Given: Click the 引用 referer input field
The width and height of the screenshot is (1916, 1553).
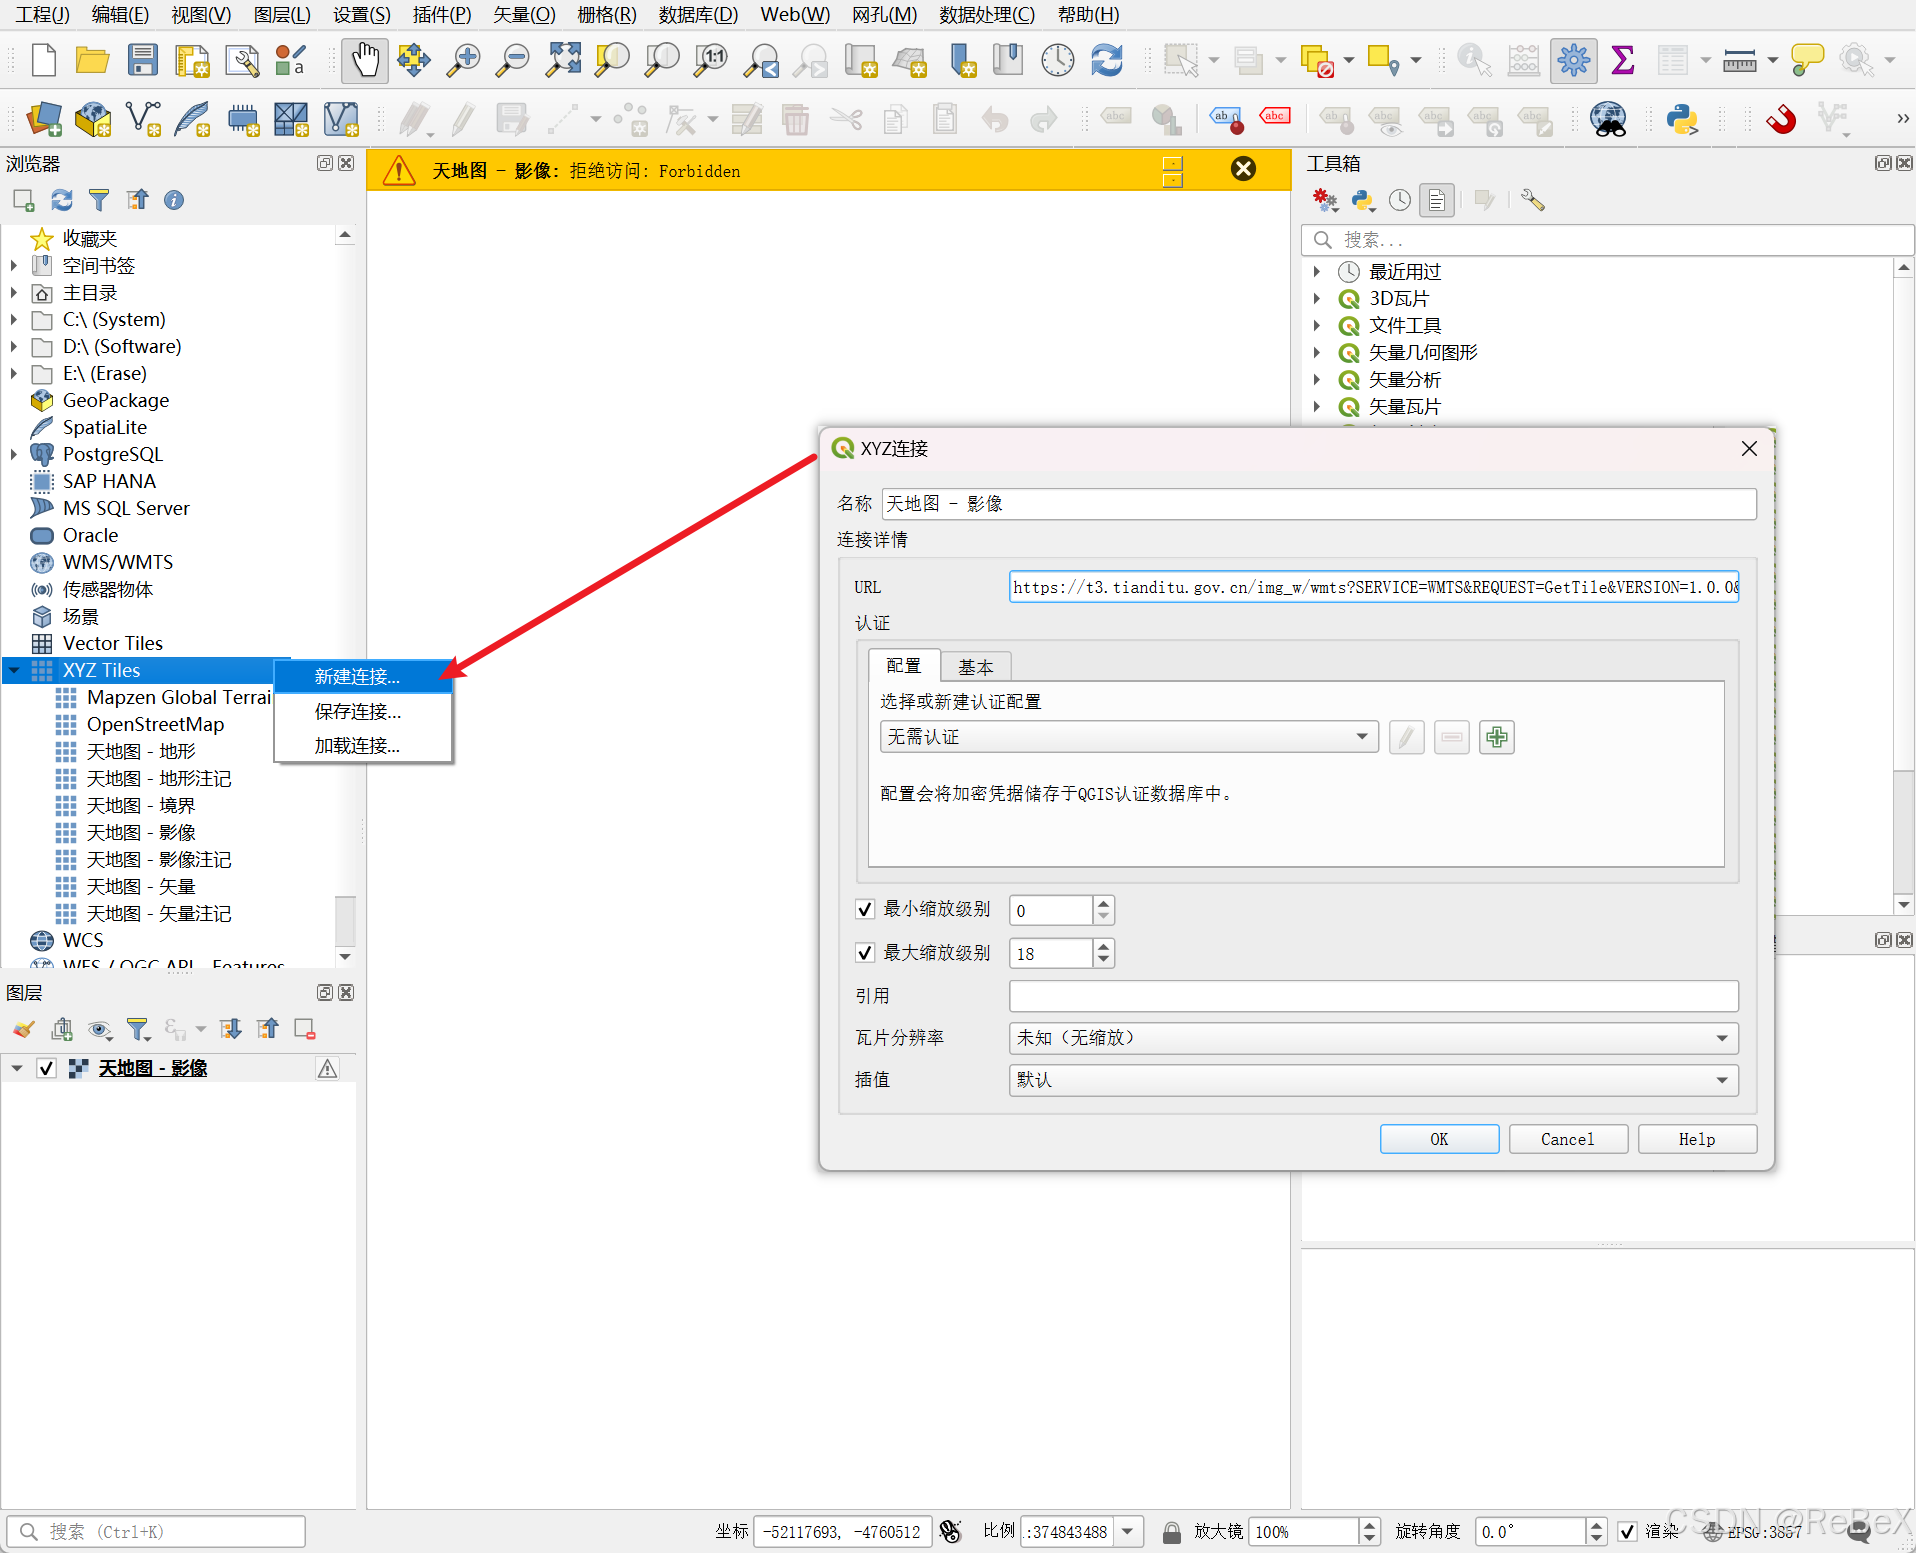Looking at the screenshot, I should coord(1373,996).
